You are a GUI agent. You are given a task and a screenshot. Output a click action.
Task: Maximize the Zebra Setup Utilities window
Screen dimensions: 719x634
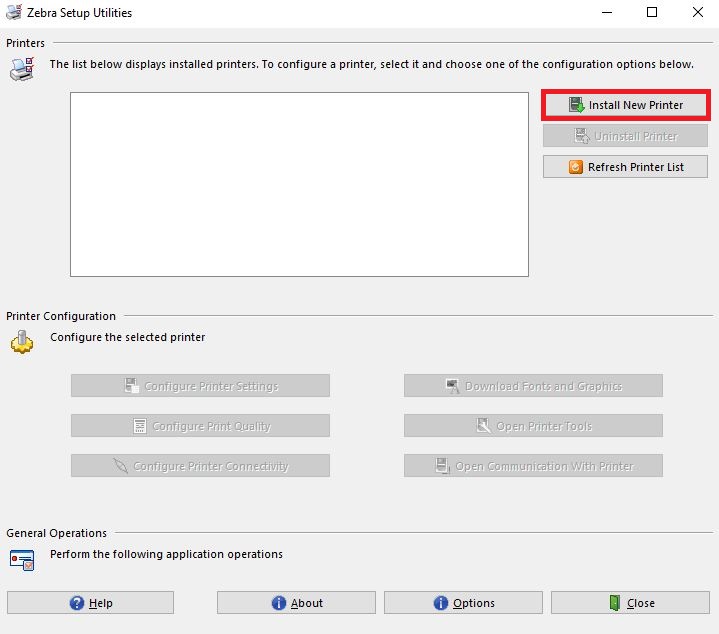(652, 12)
